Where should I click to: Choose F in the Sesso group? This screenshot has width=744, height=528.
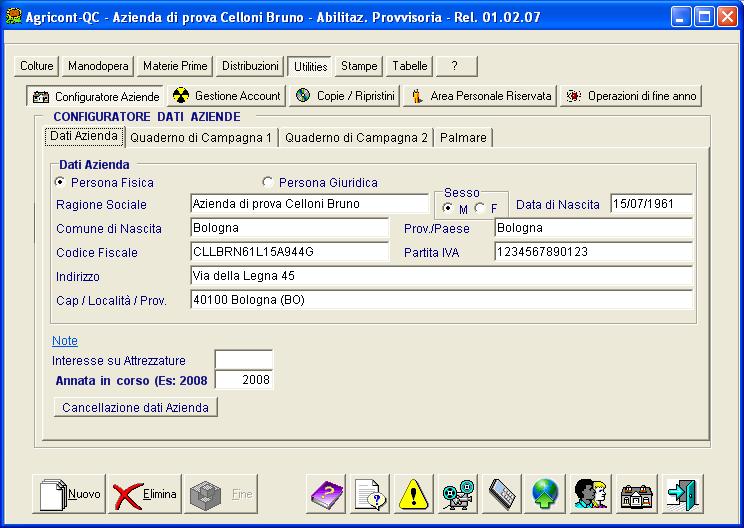480,208
